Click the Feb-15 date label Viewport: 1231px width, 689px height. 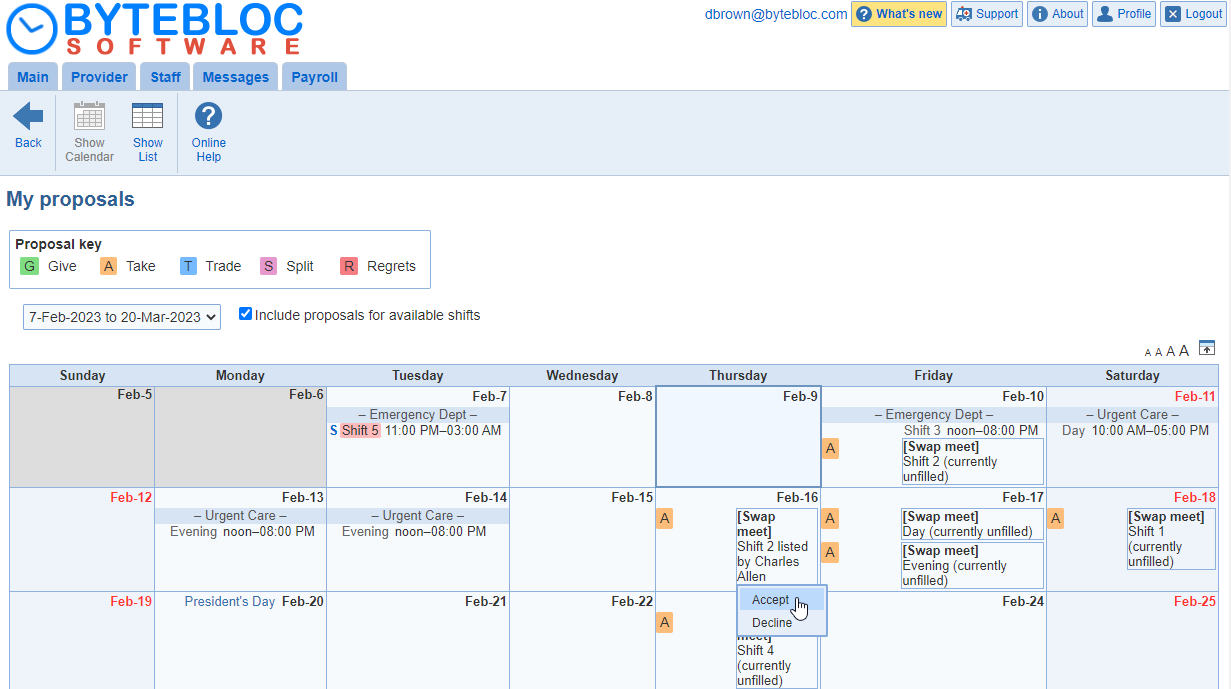point(632,498)
